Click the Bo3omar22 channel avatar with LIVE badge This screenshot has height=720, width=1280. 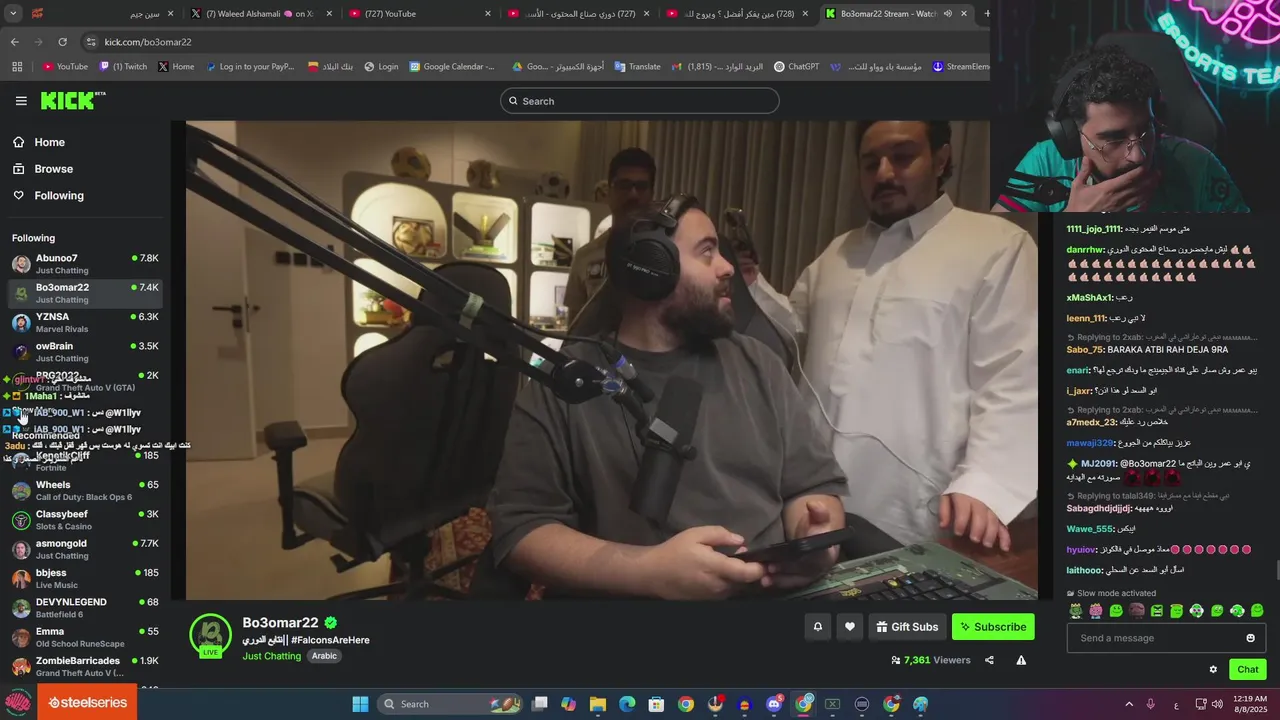coord(210,636)
